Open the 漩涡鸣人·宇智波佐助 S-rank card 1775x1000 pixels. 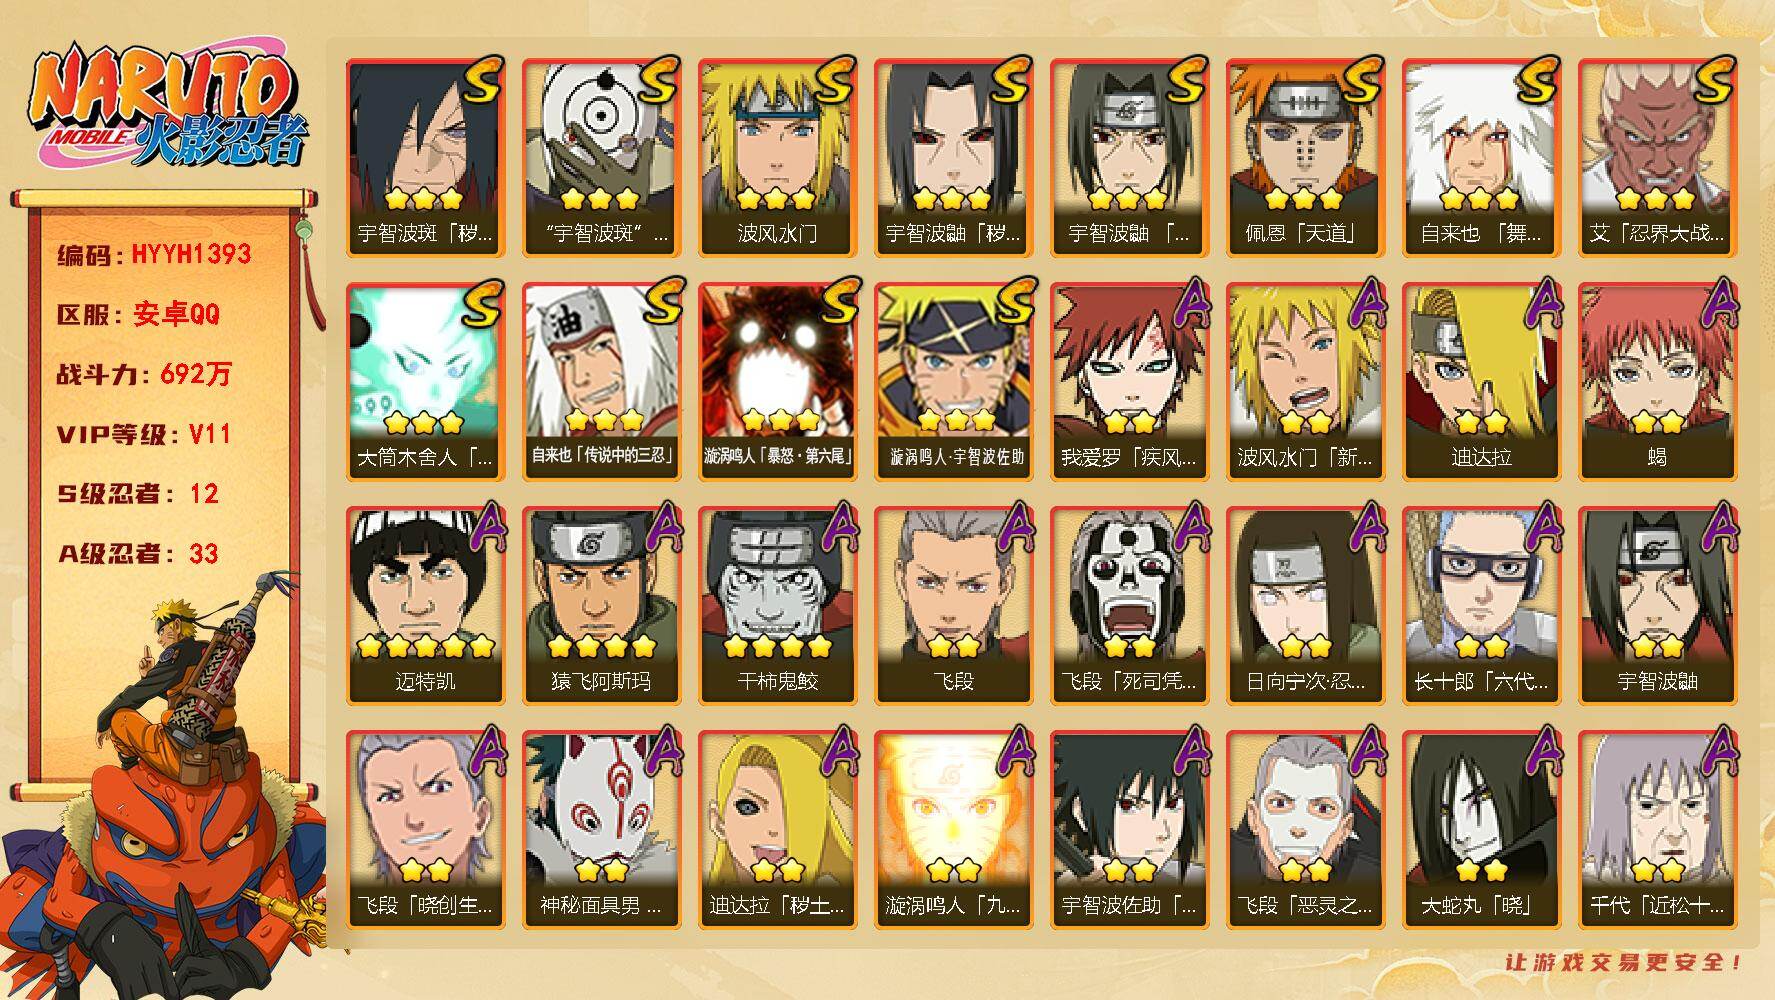coord(953,381)
